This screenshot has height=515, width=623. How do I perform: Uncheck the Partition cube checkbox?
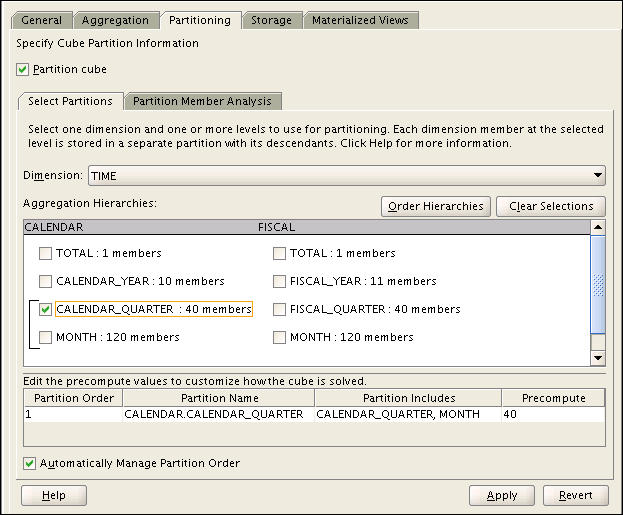pos(24,69)
